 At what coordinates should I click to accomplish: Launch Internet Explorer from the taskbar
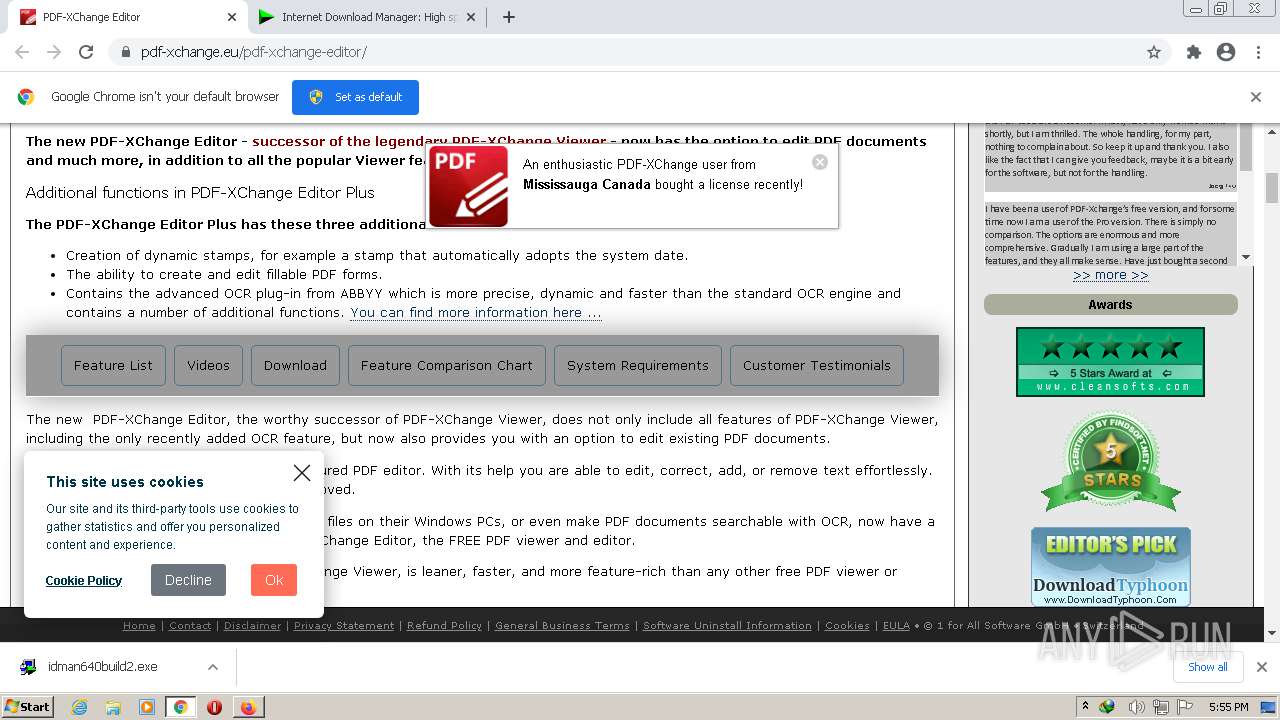coord(79,707)
